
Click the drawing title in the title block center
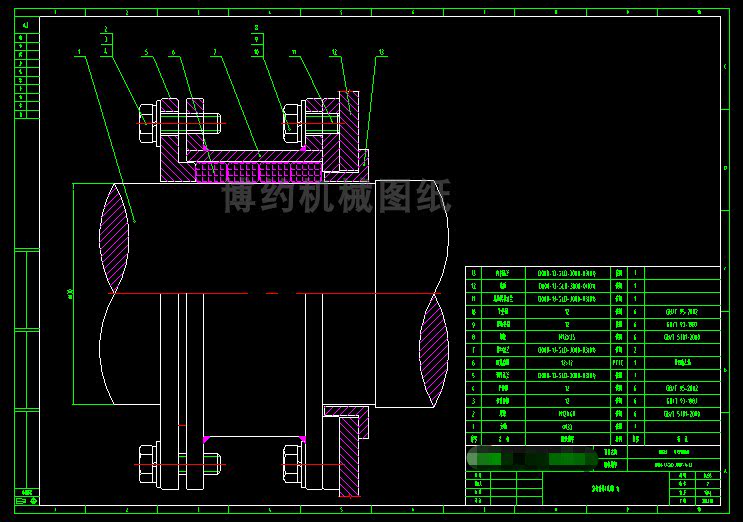606,488
